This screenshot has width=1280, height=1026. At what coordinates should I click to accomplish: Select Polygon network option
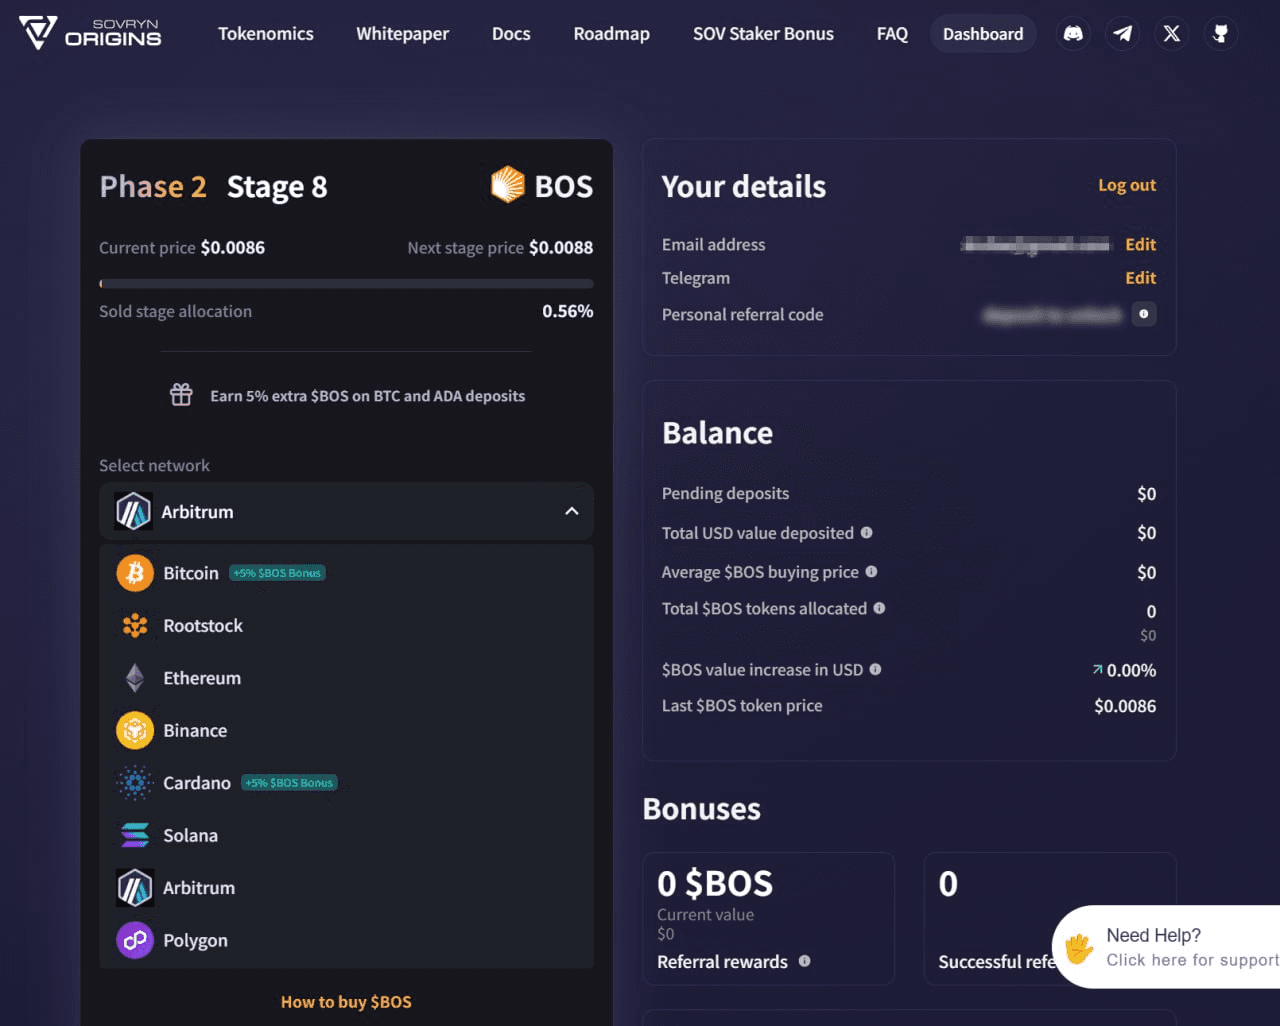click(346, 941)
